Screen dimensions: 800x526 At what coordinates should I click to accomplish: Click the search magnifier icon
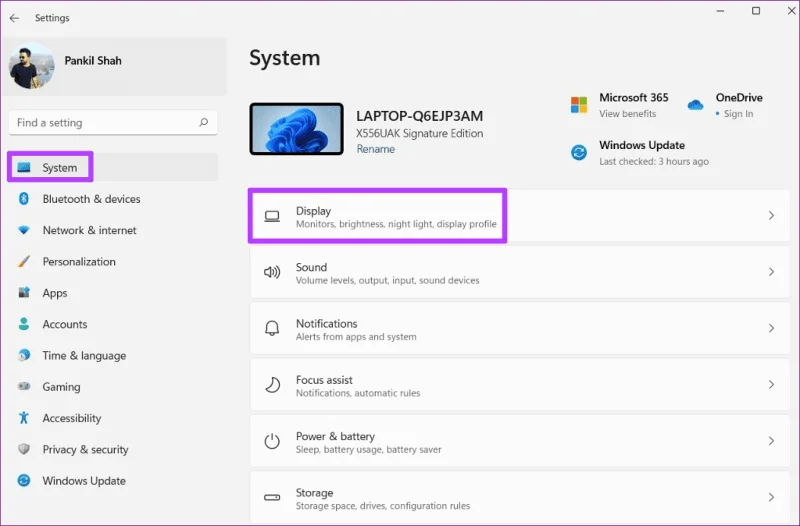tap(204, 122)
